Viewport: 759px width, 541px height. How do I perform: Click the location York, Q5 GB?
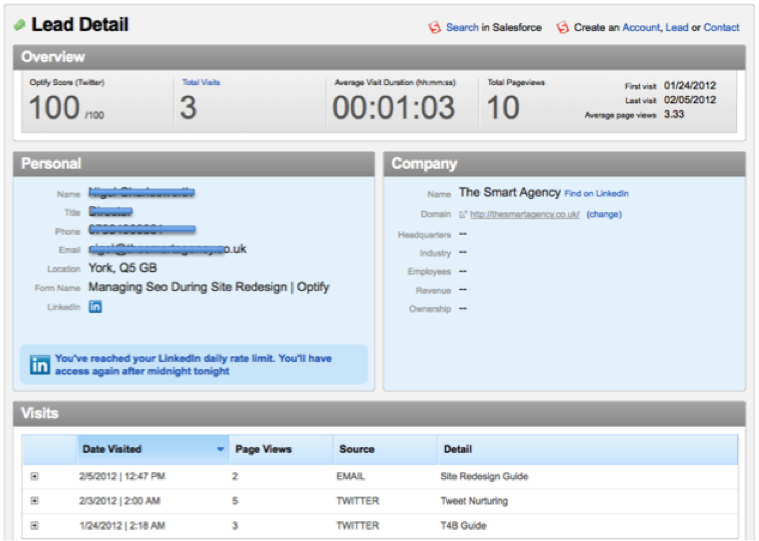click(x=122, y=268)
